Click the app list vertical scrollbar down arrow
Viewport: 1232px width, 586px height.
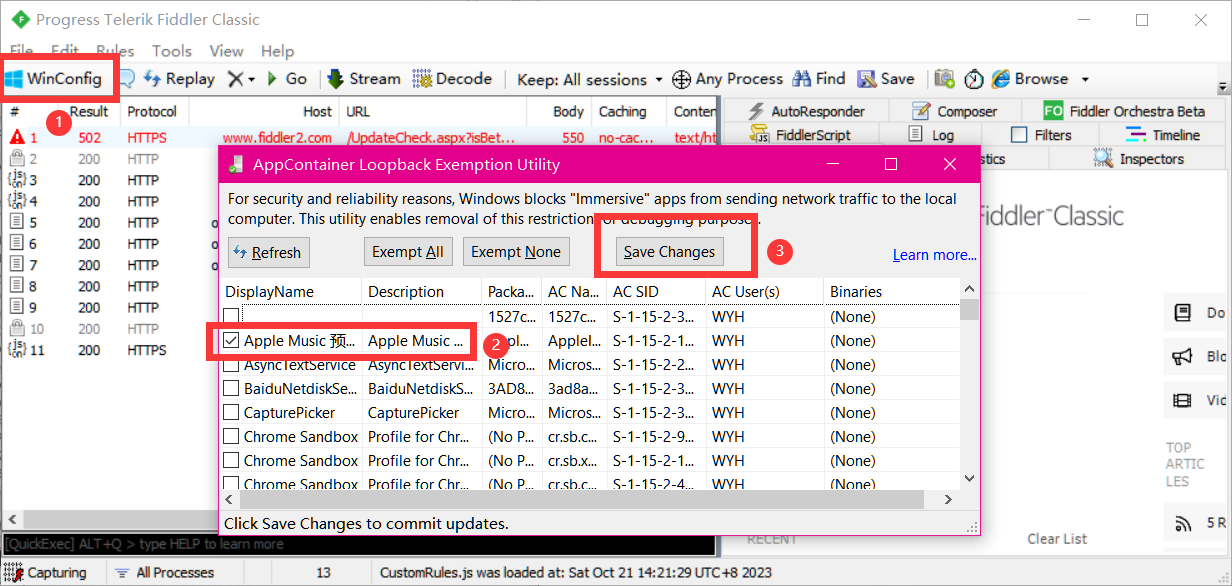[968, 478]
